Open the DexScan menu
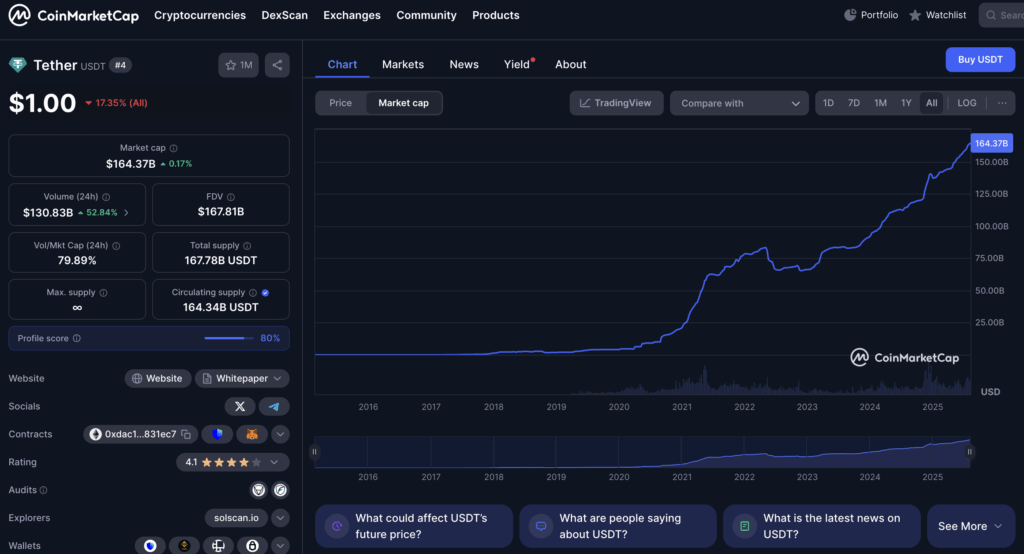The image size is (1024, 554). coord(284,15)
